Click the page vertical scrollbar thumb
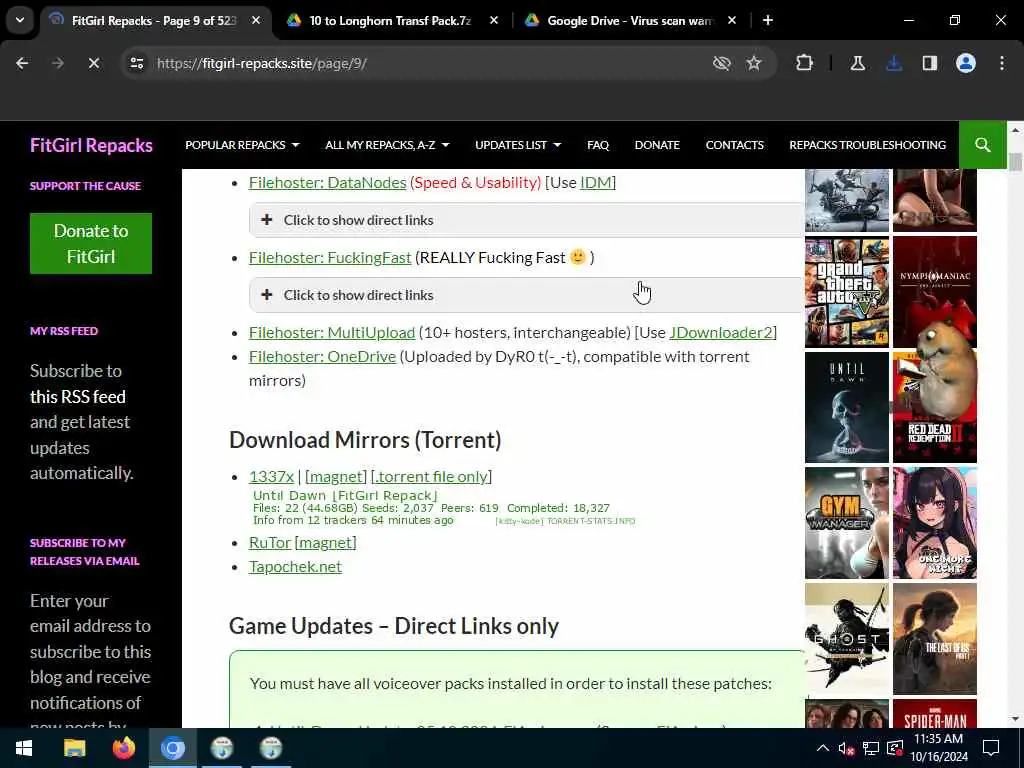Viewport: 1024px width, 768px height. pyautogui.click(x=1015, y=161)
